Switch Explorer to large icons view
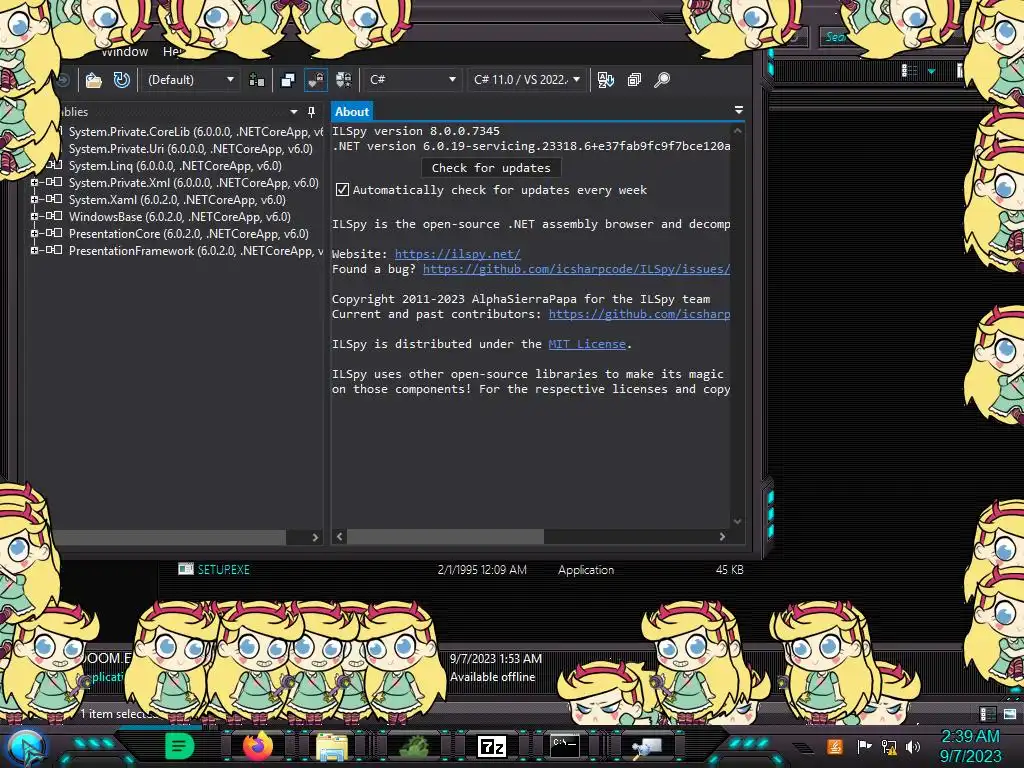This screenshot has height=768, width=1024. click(x=1010, y=714)
